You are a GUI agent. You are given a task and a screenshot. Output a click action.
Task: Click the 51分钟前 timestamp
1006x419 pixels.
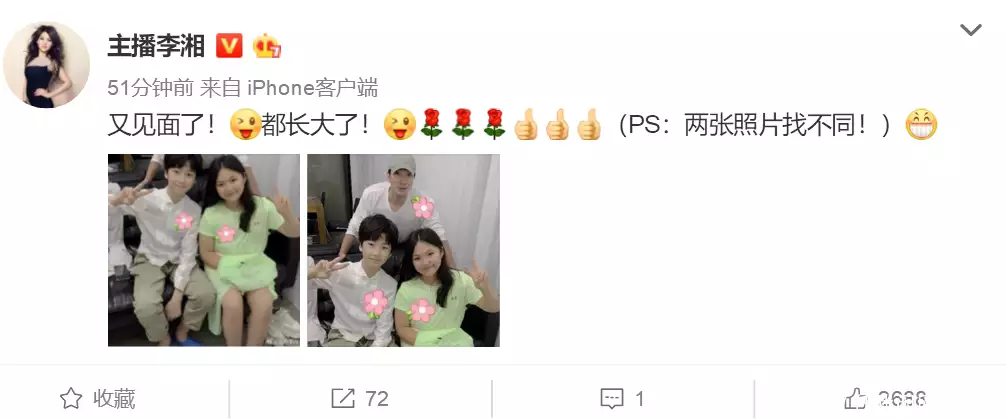151,88
